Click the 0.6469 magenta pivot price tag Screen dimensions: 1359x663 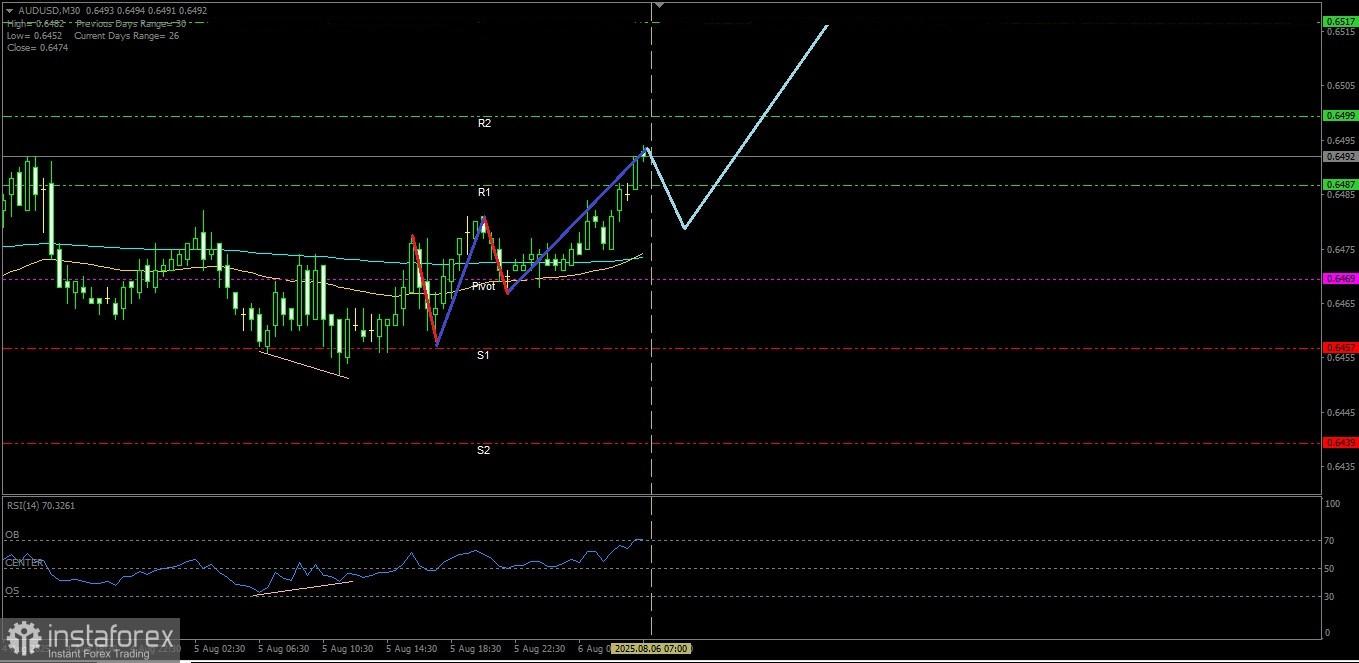1340,278
